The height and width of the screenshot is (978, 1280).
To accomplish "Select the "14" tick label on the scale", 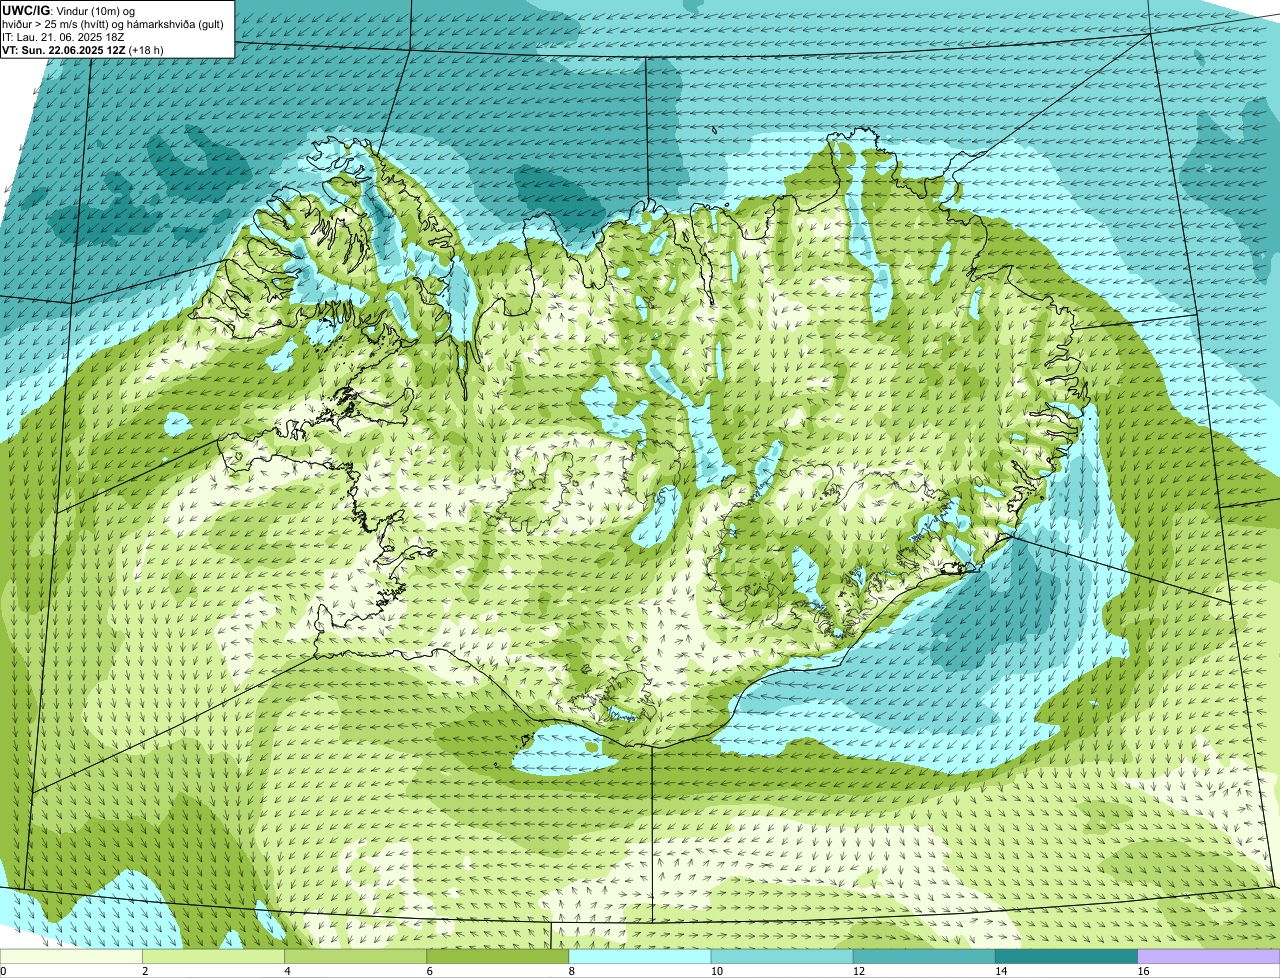I will 1000,971.
